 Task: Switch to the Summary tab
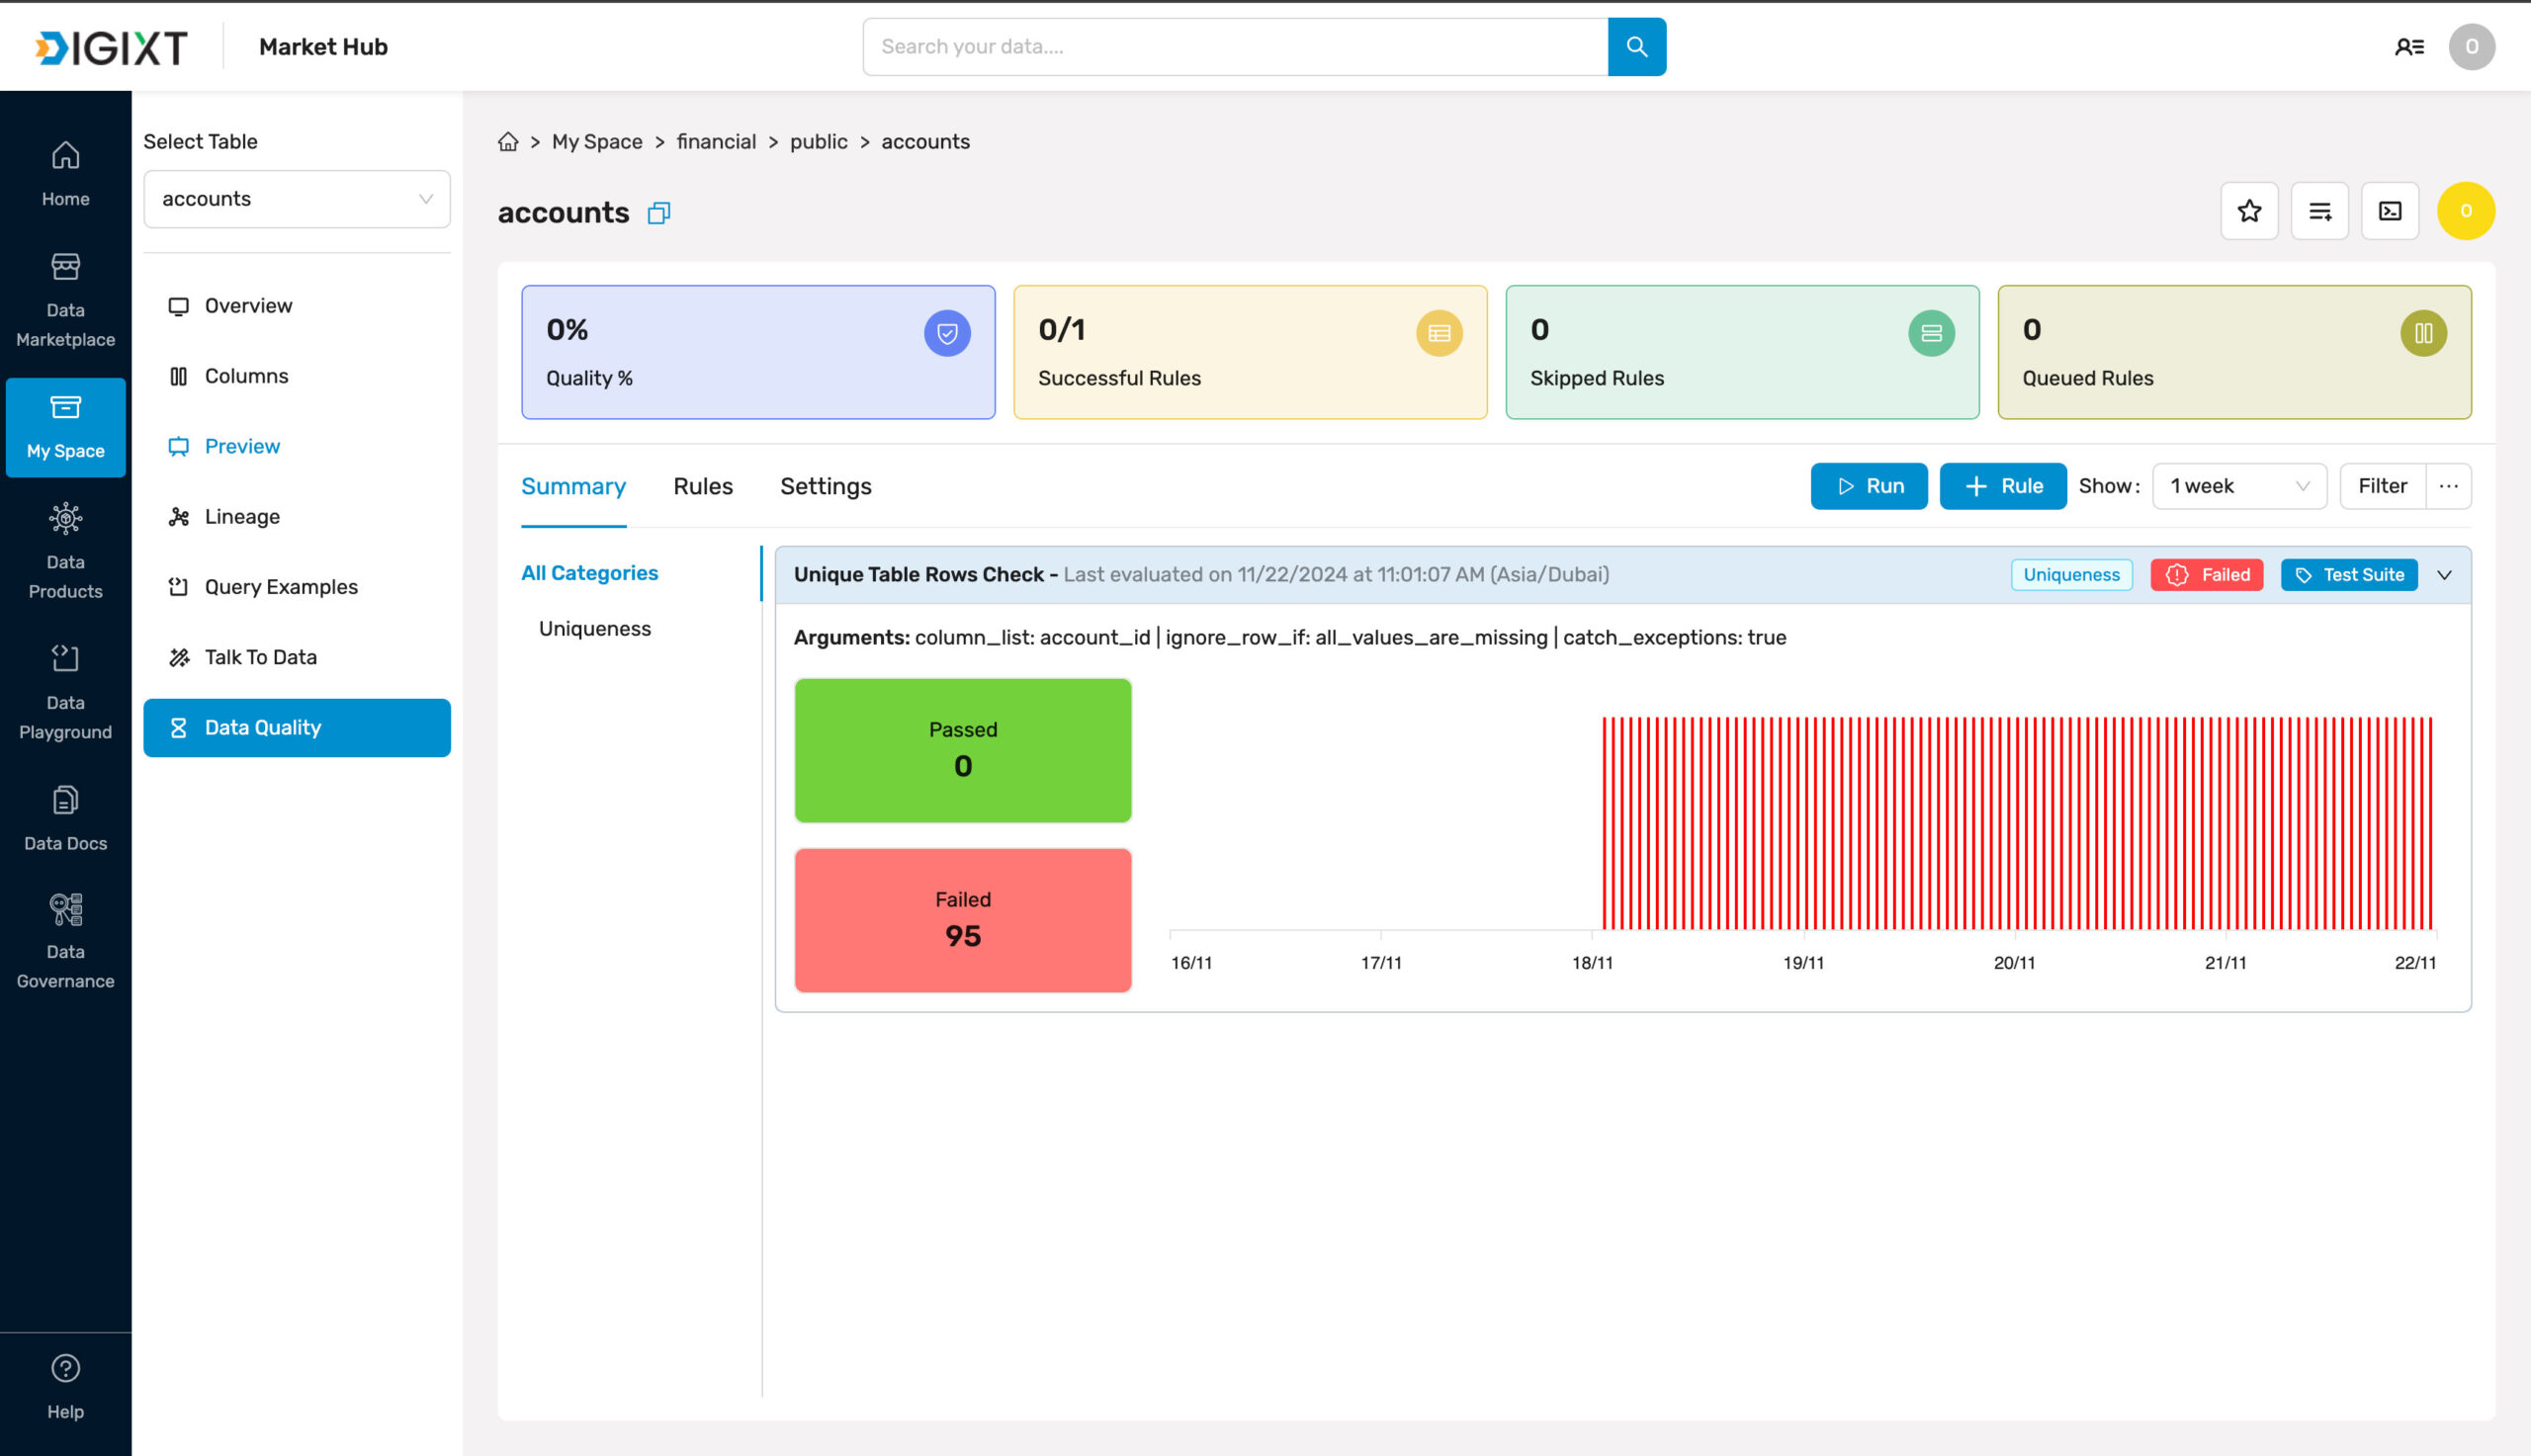click(x=573, y=487)
